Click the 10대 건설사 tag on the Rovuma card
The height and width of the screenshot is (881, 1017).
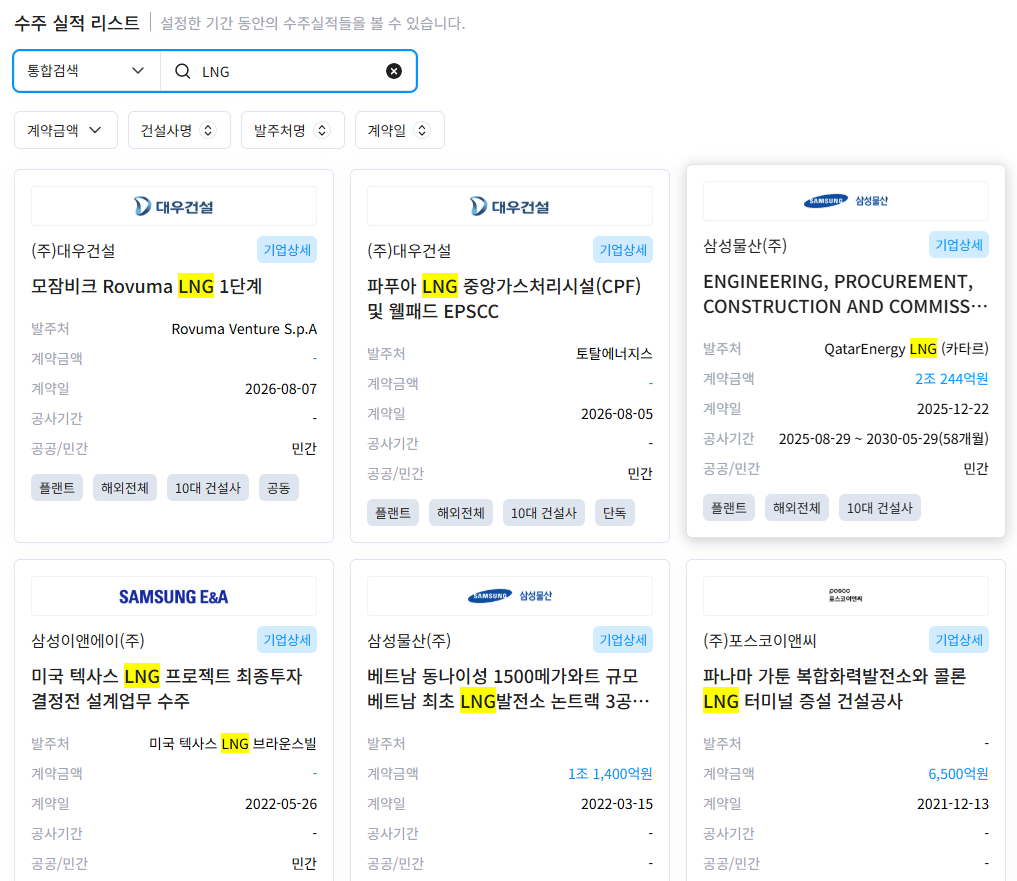click(208, 488)
